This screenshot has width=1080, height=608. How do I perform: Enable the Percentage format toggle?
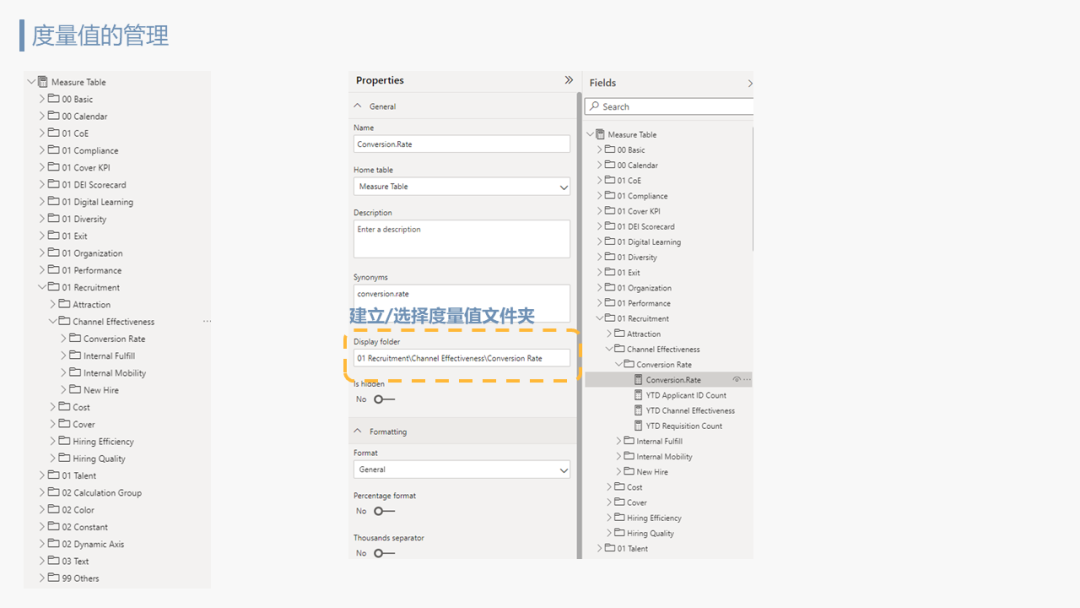pyautogui.click(x=383, y=511)
